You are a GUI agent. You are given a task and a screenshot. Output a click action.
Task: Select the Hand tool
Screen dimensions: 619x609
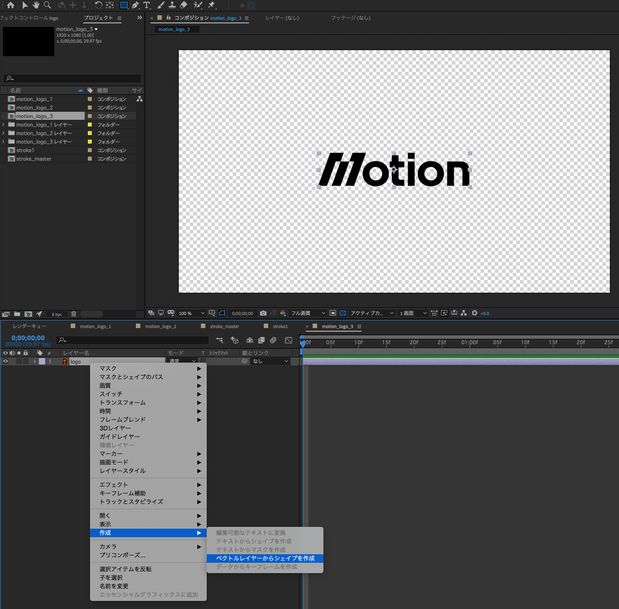36,5
